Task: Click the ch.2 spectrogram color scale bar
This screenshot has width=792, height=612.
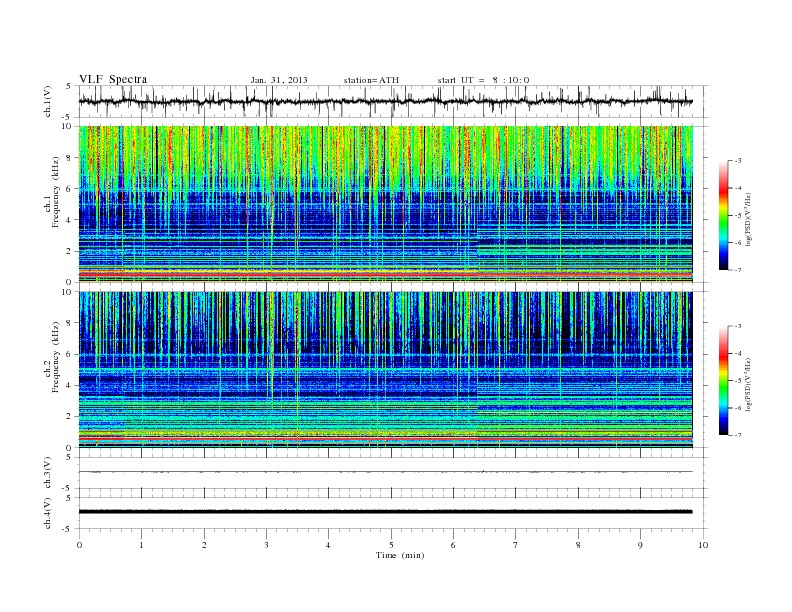Action: coord(723,380)
